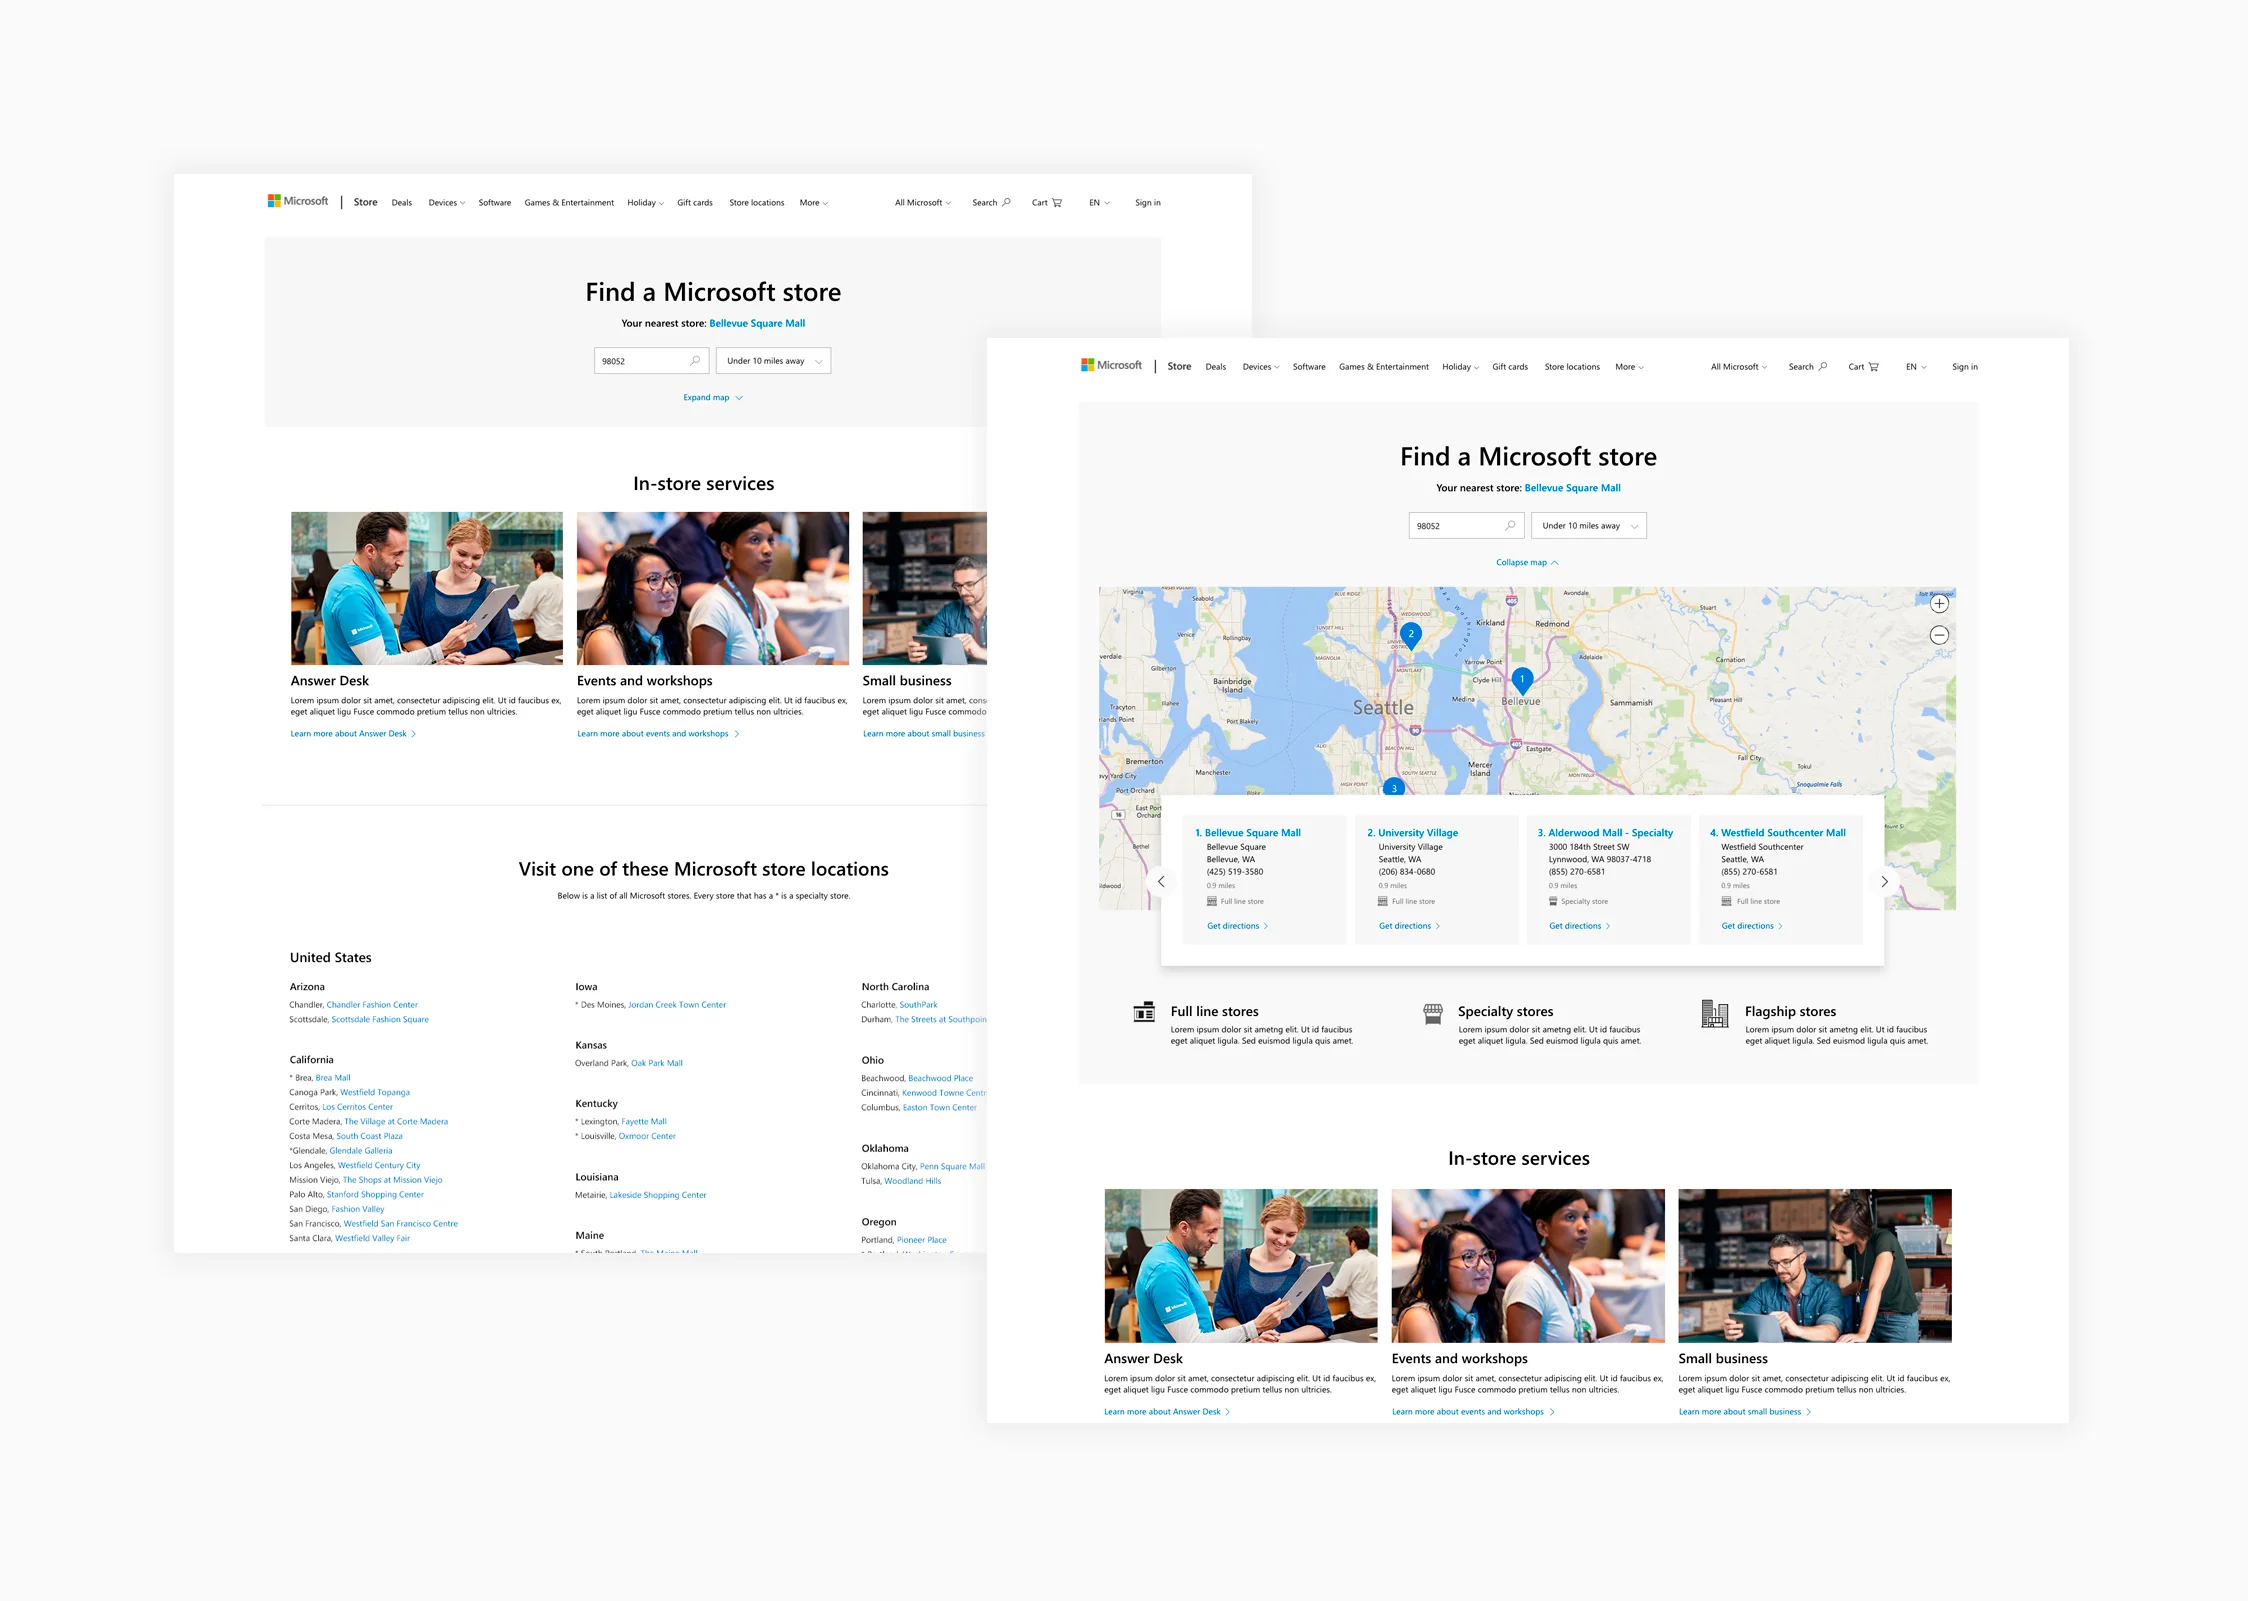Click the previous arrow on store carousel
Screen dimensions: 2248x1601
1161,882
